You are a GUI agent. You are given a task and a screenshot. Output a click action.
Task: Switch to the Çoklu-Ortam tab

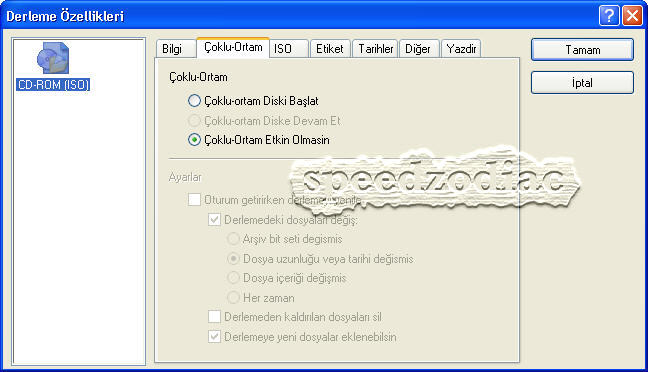(233, 48)
